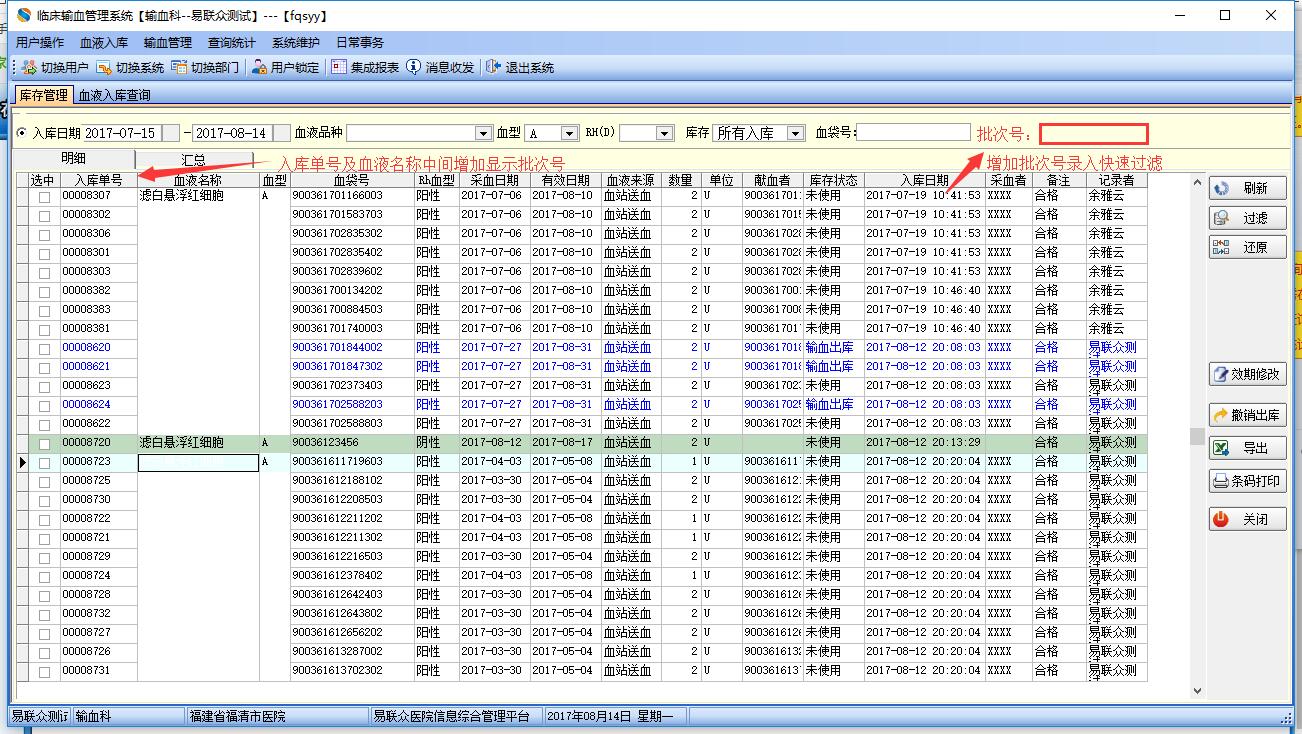
Task: Click the 血袋号 input field
Action: [913, 133]
